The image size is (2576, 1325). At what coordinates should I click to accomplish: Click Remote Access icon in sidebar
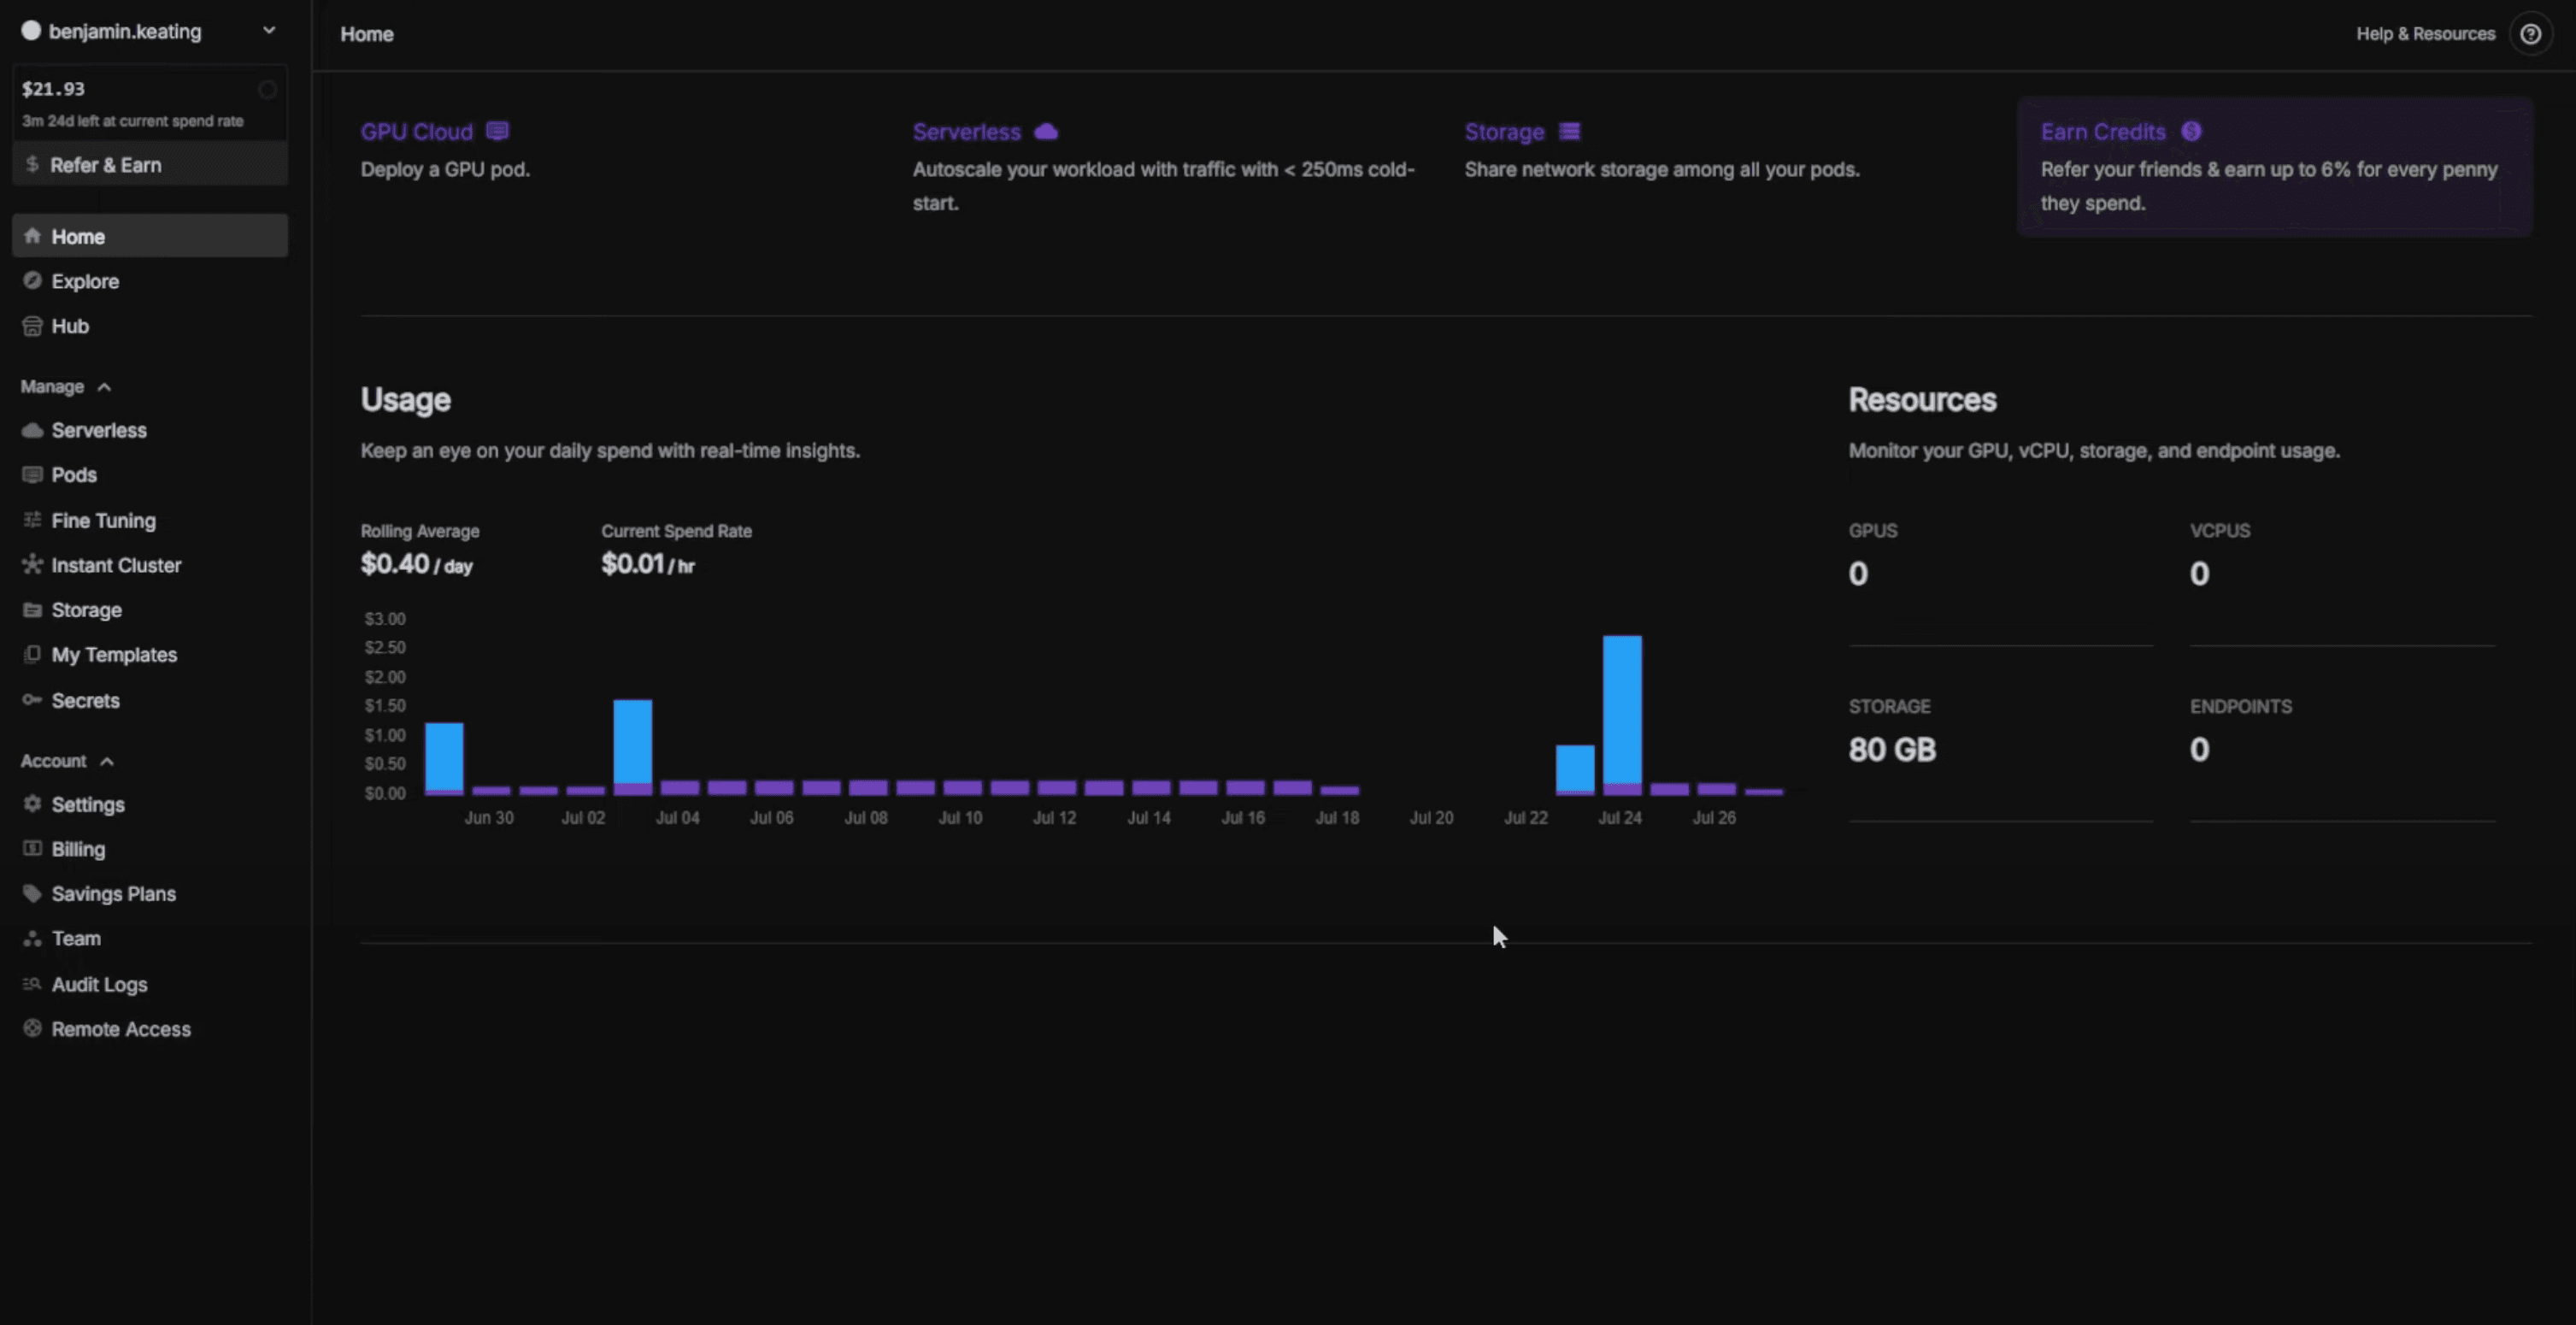32,1028
